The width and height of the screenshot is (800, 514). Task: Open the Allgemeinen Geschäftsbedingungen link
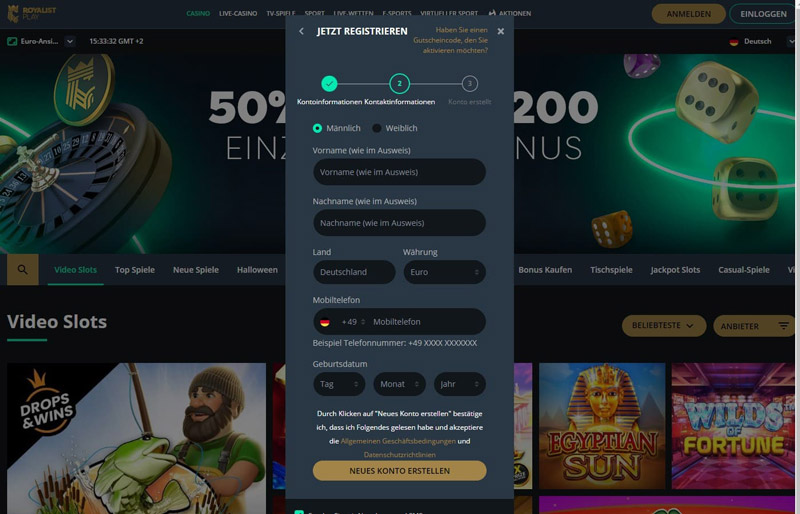[x=398, y=441]
